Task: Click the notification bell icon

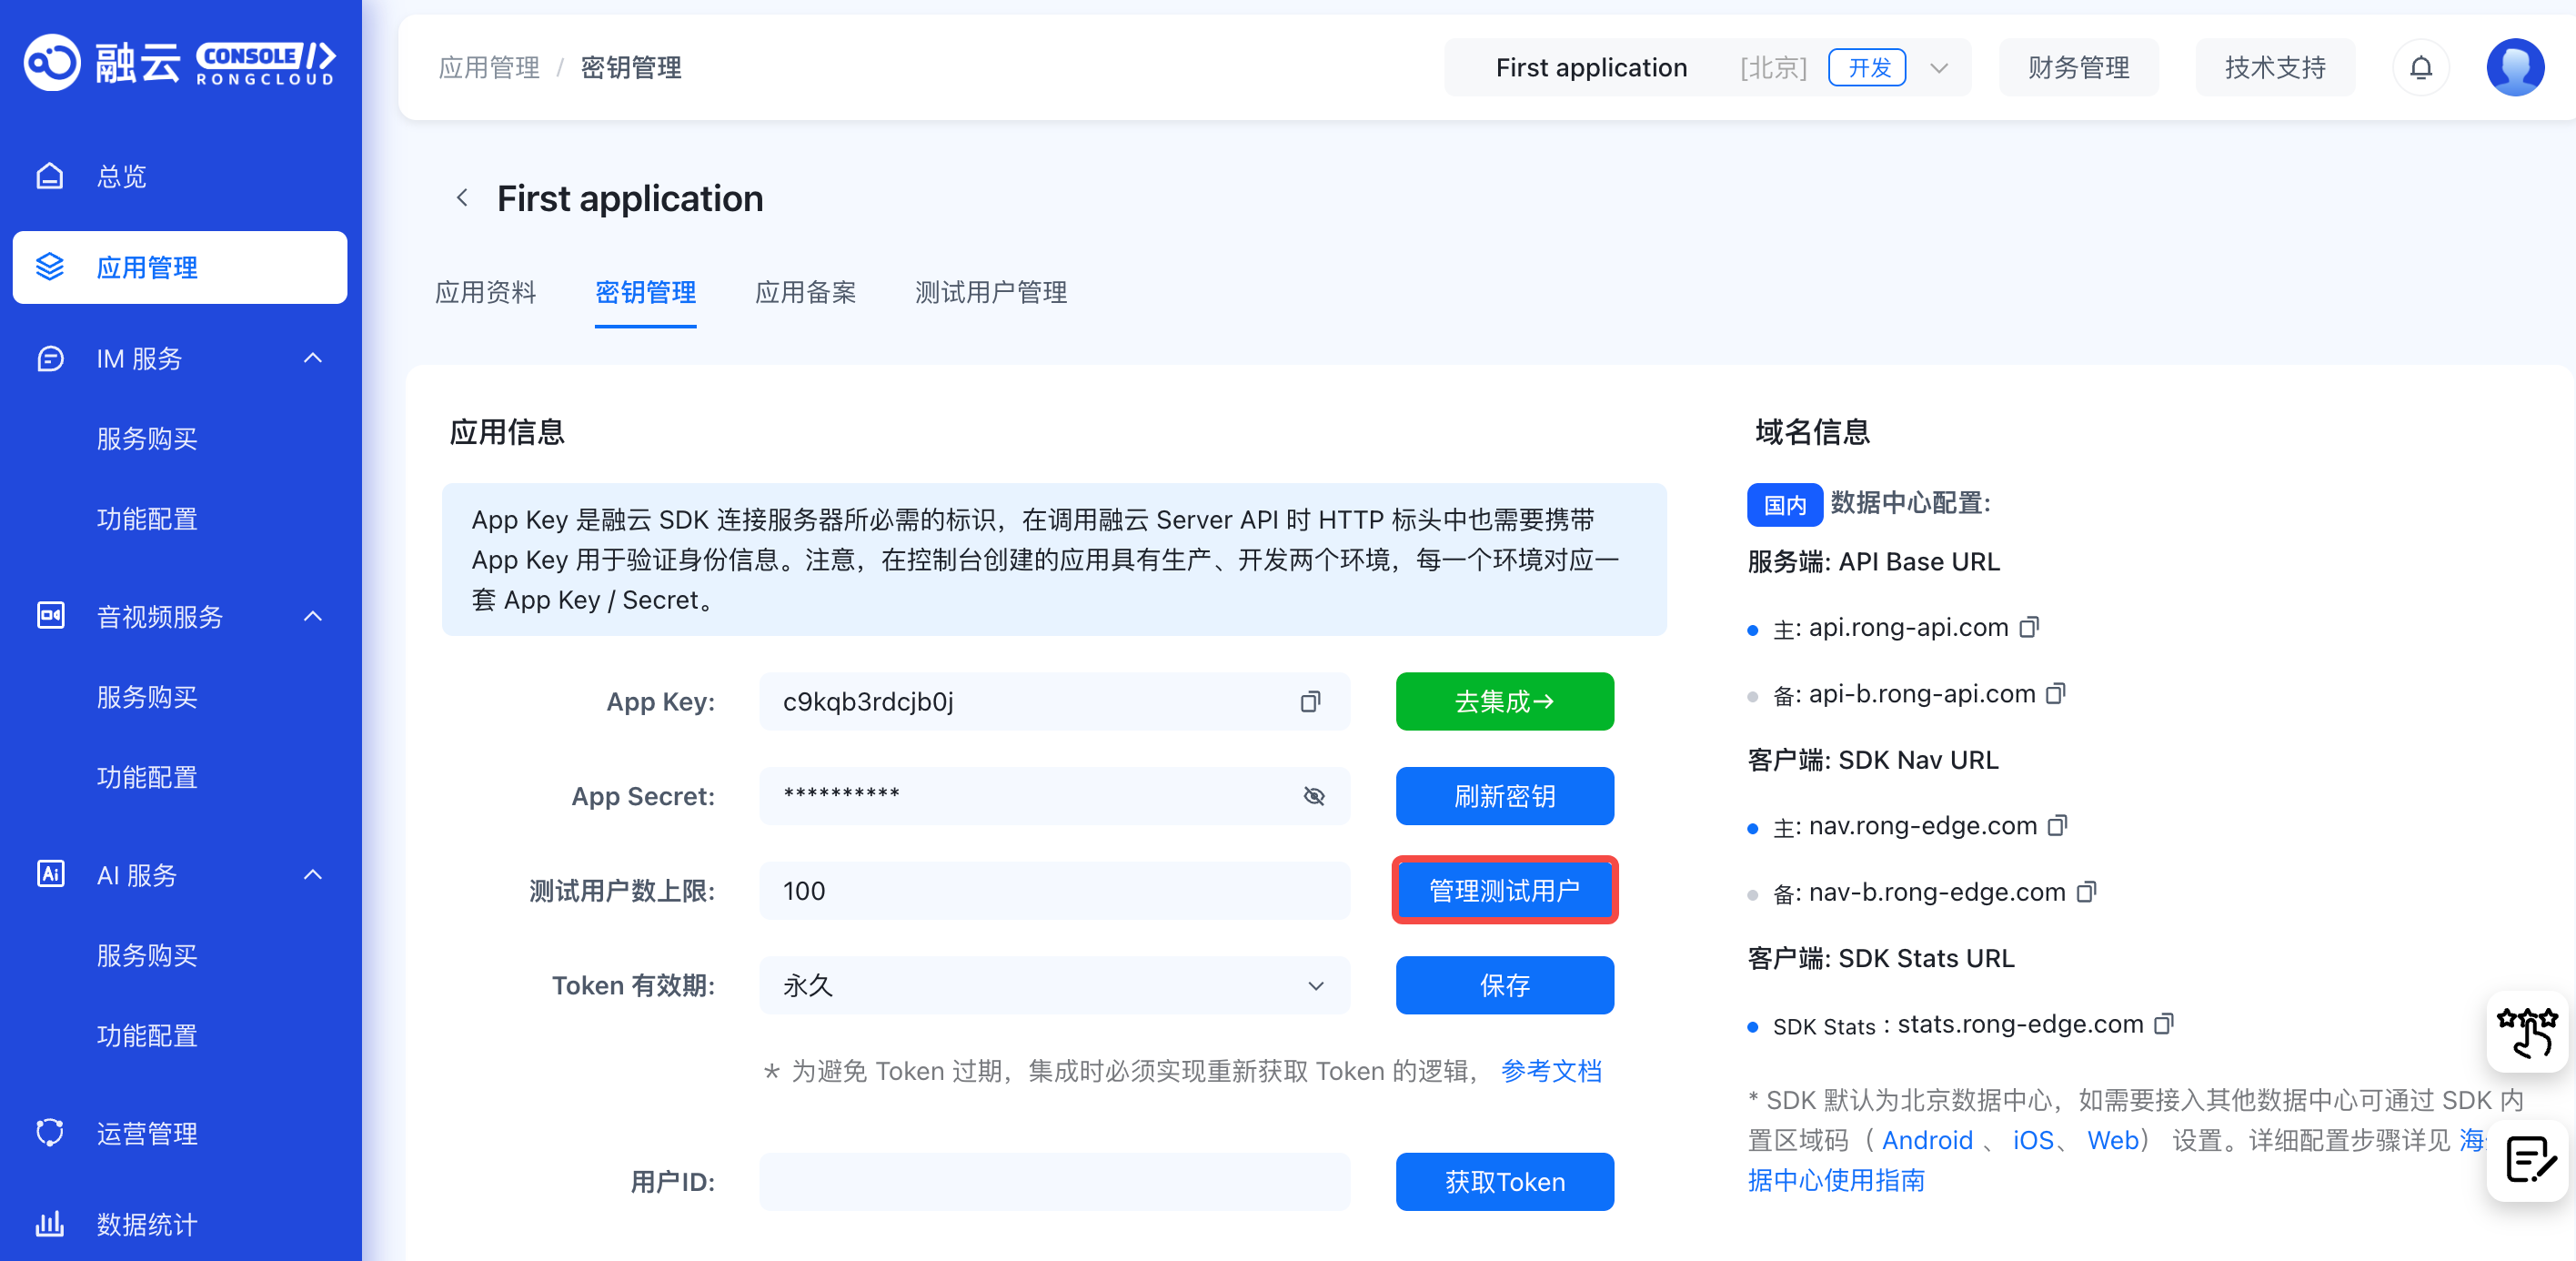Action: (x=2420, y=68)
